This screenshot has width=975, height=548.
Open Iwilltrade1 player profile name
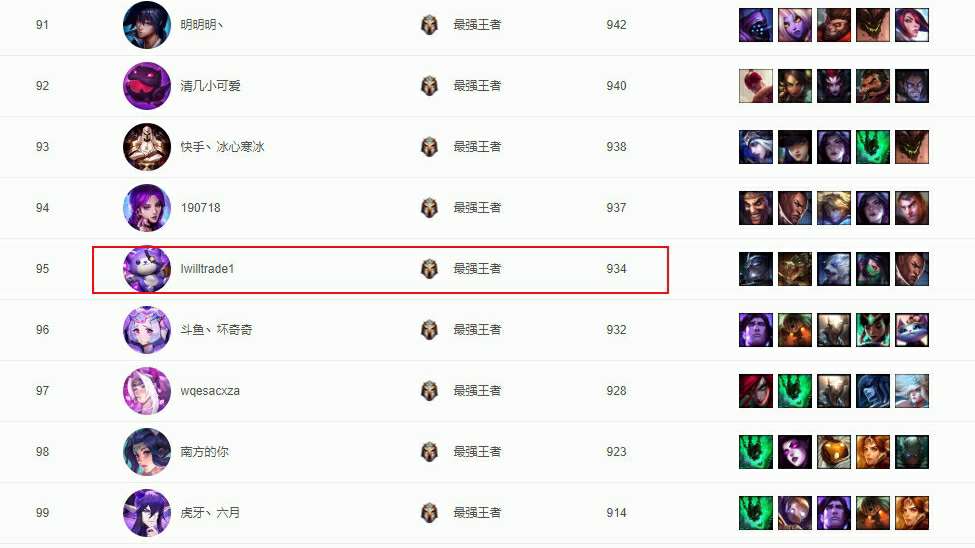click(207, 269)
